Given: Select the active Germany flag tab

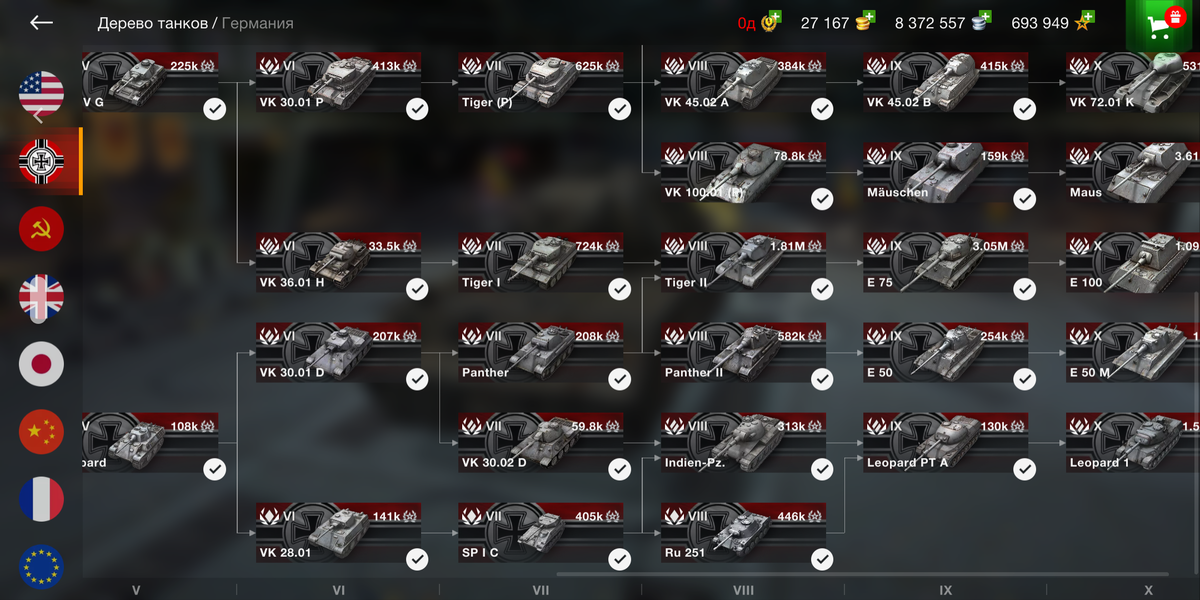Looking at the screenshot, I should coord(41,161).
